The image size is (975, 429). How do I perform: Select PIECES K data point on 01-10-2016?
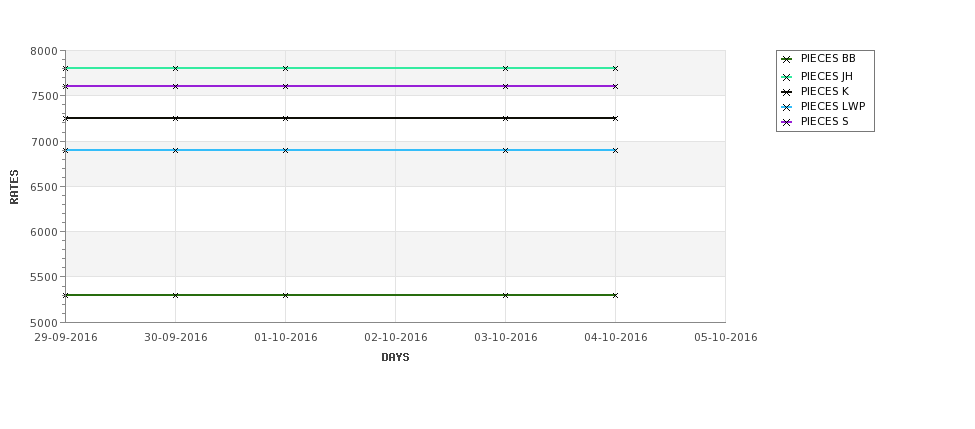coord(285,118)
